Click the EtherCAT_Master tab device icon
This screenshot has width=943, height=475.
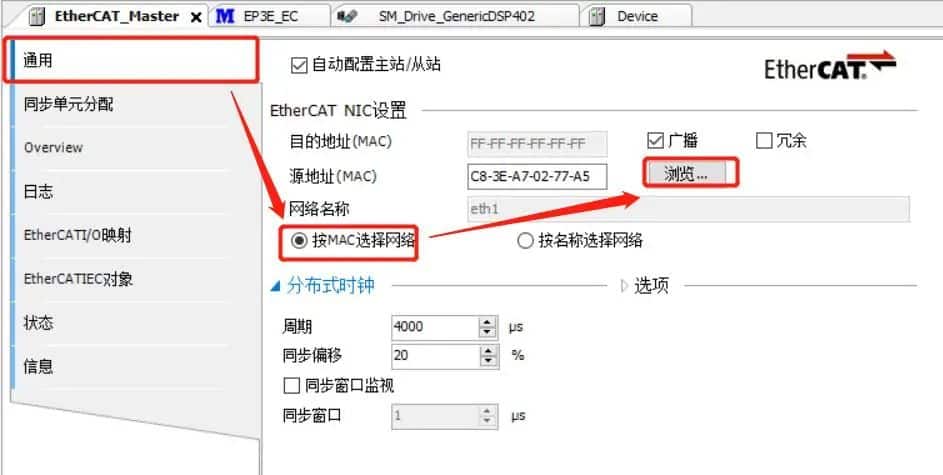[x=37, y=16]
